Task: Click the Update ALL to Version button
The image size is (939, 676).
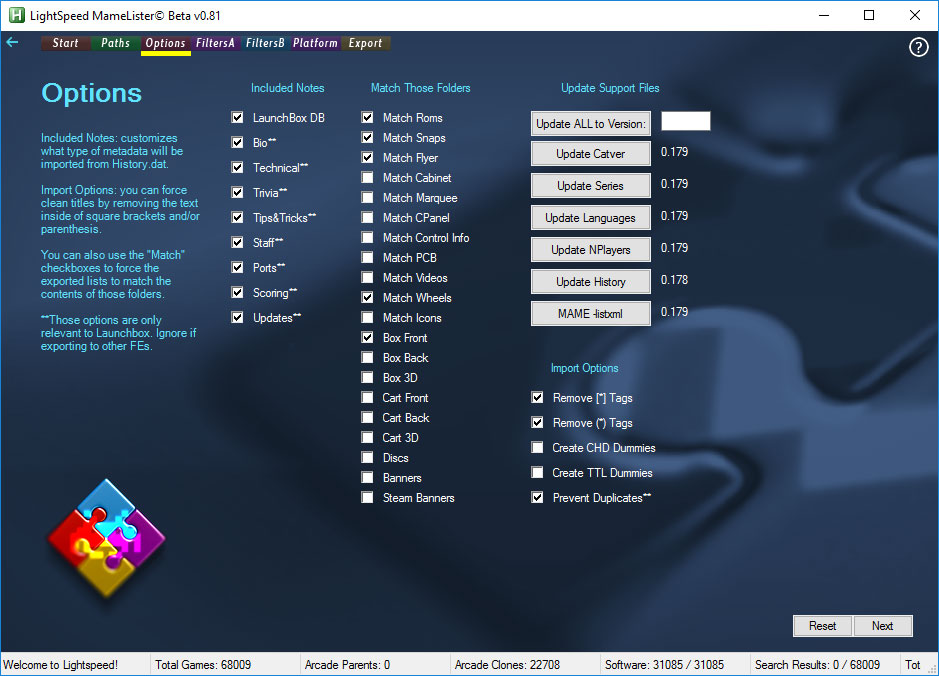Action: tap(590, 123)
